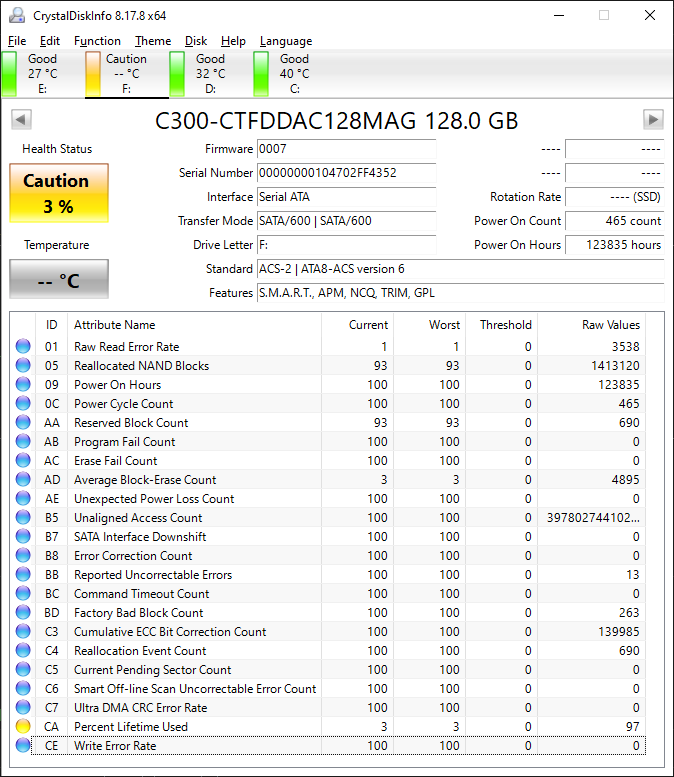Click the Transfer Mode SATA/600 field
Viewport: 674px width, 777px height.
pos(346,221)
